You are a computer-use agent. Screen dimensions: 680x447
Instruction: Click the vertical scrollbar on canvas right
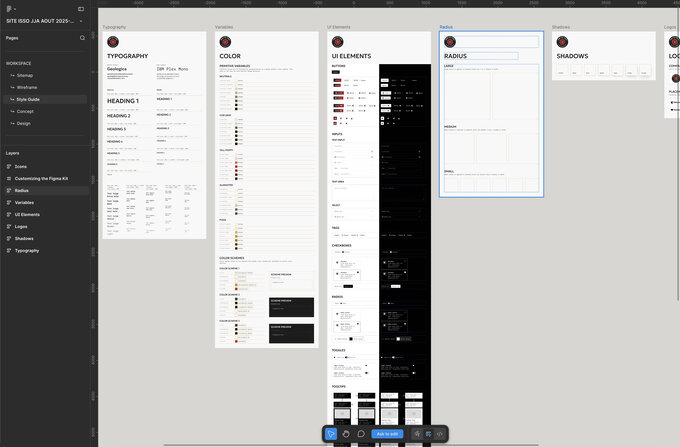(678, 154)
